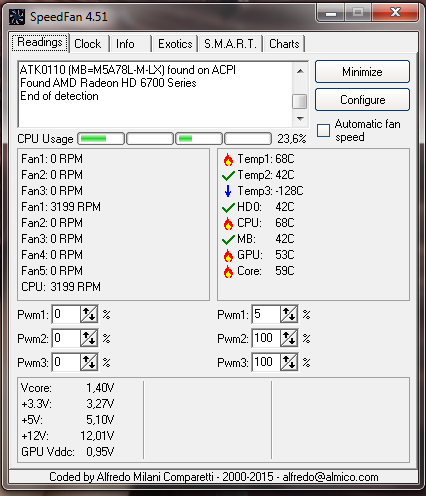Open the Clock tab
Image resolution: width=426 pixels, height=496 pixels.
[x=88, y=44]
